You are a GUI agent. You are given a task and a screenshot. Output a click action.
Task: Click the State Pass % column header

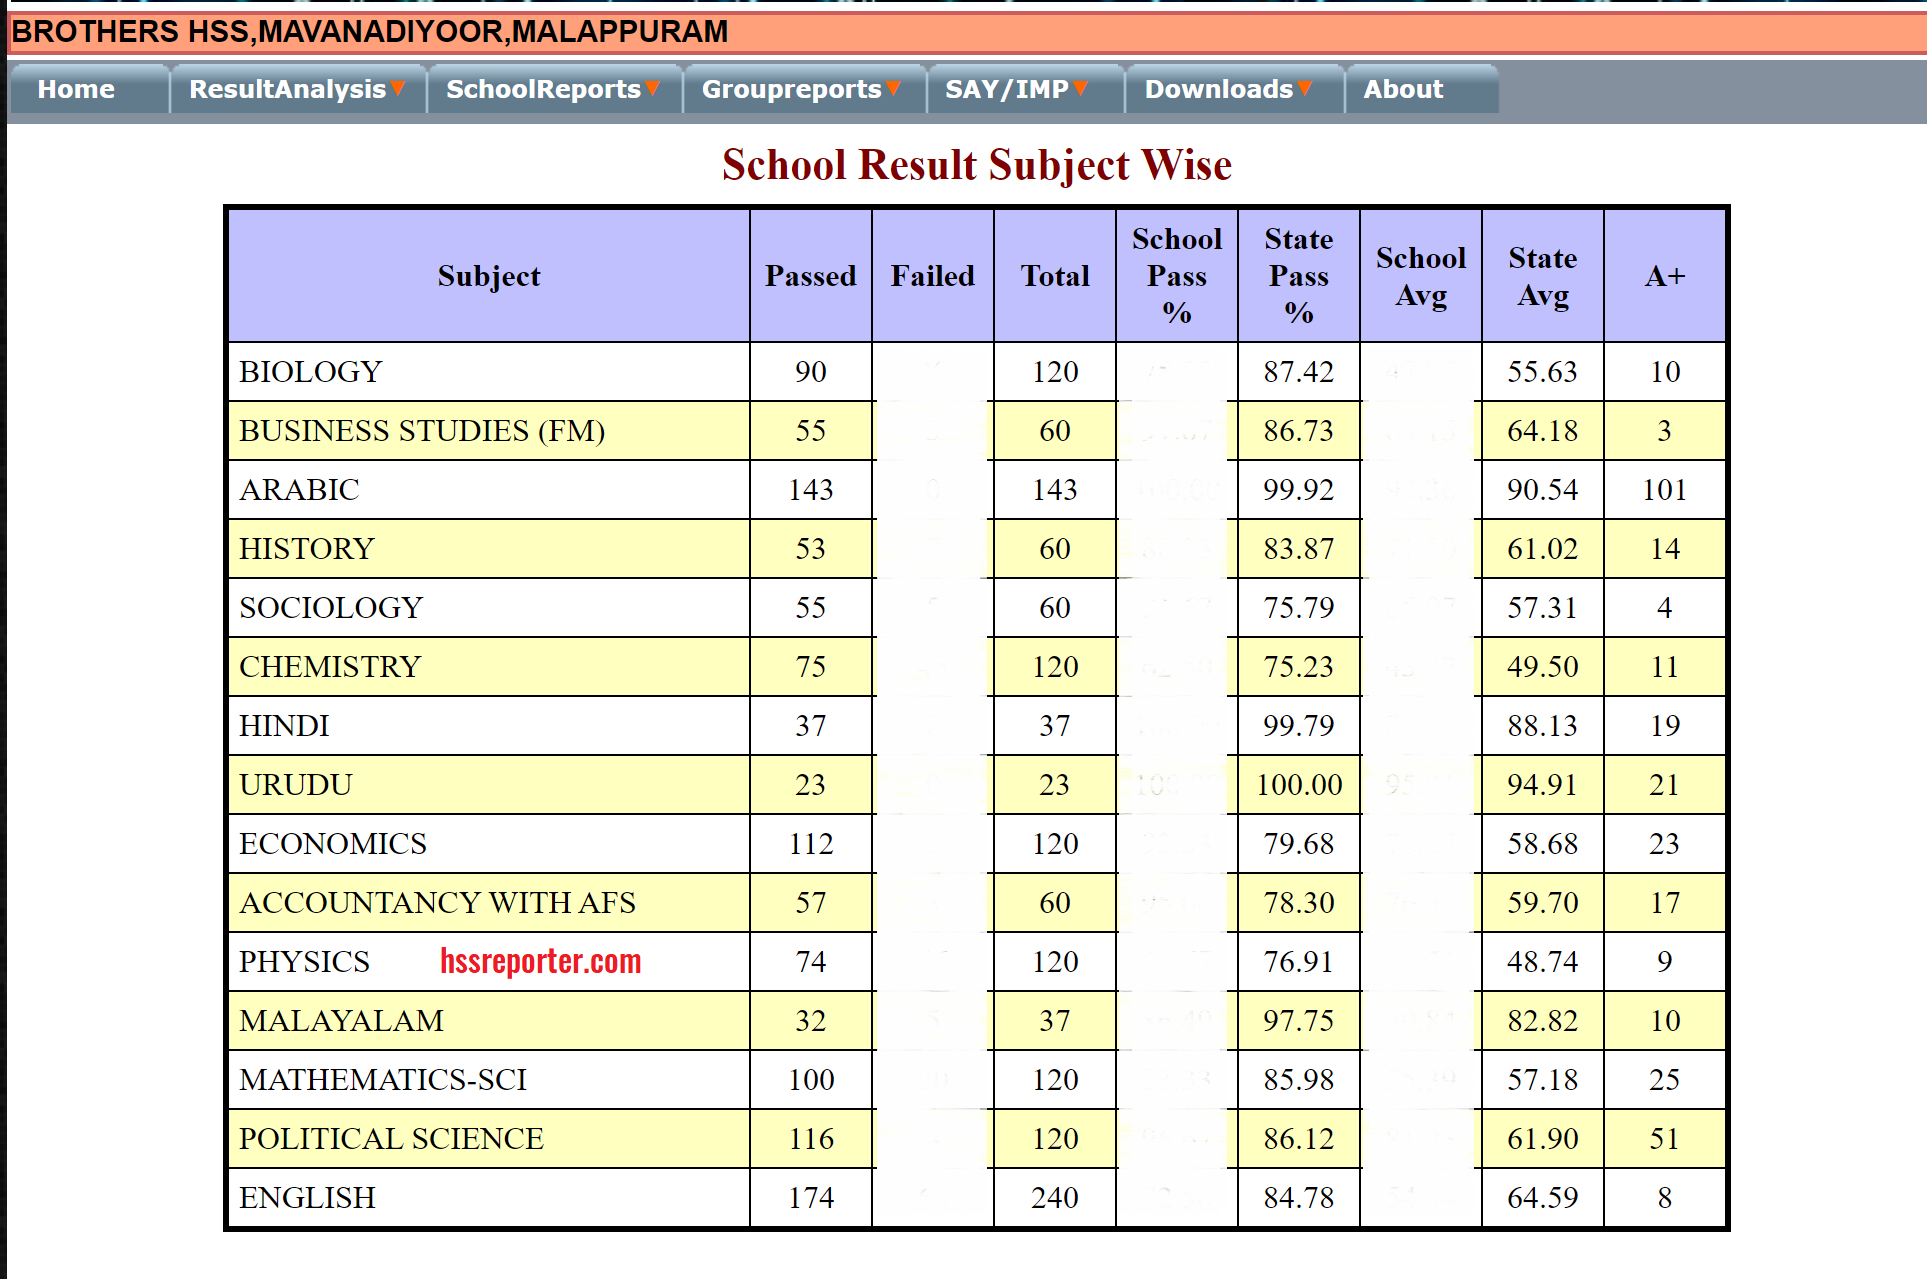pos(1298,276)
